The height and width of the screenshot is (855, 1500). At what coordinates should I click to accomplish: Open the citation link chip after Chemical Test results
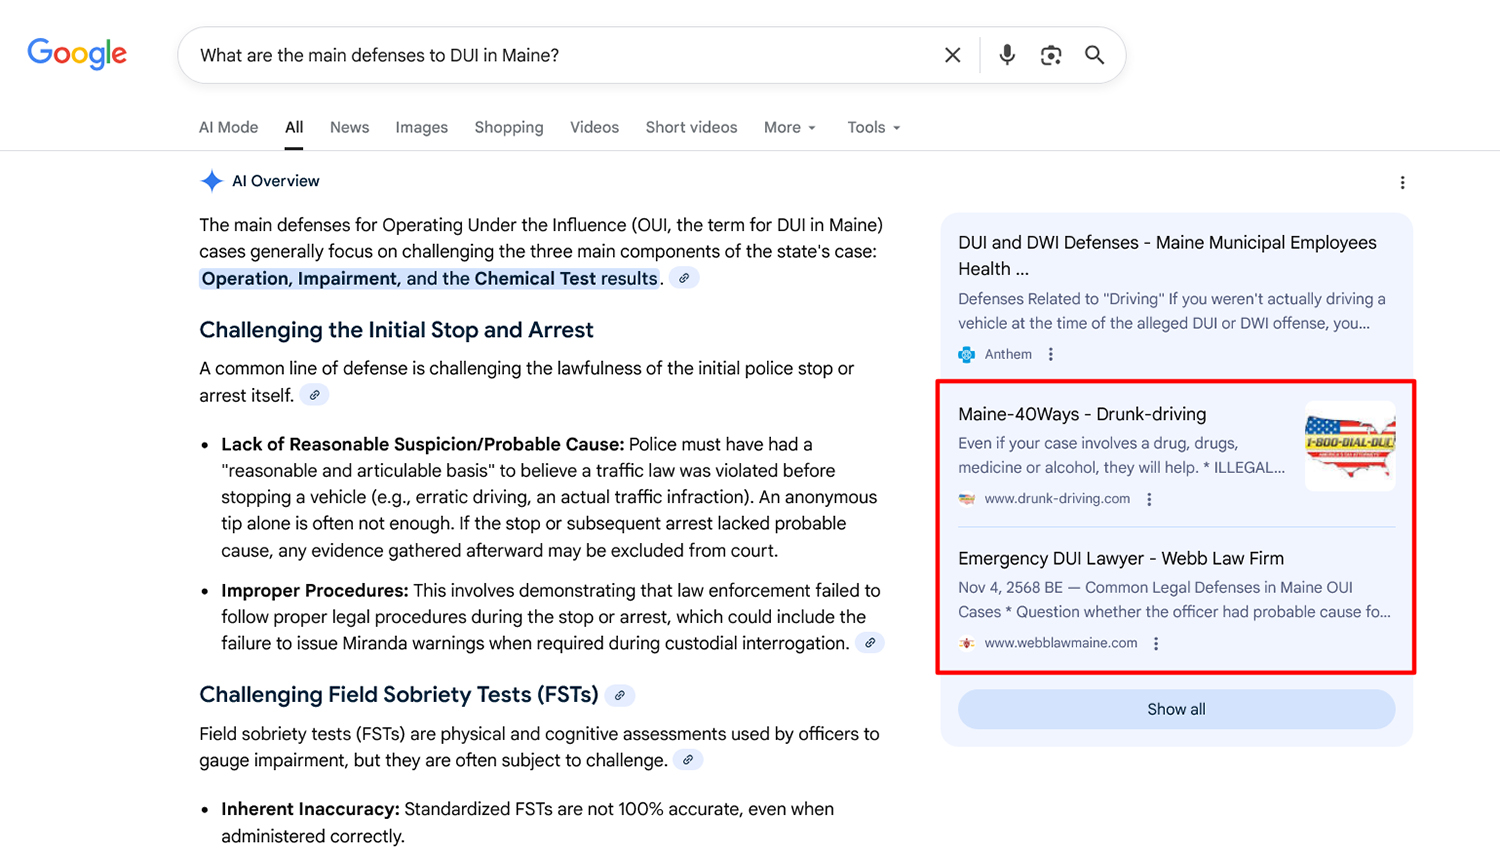pyautogui.click(x=685, y=278)
